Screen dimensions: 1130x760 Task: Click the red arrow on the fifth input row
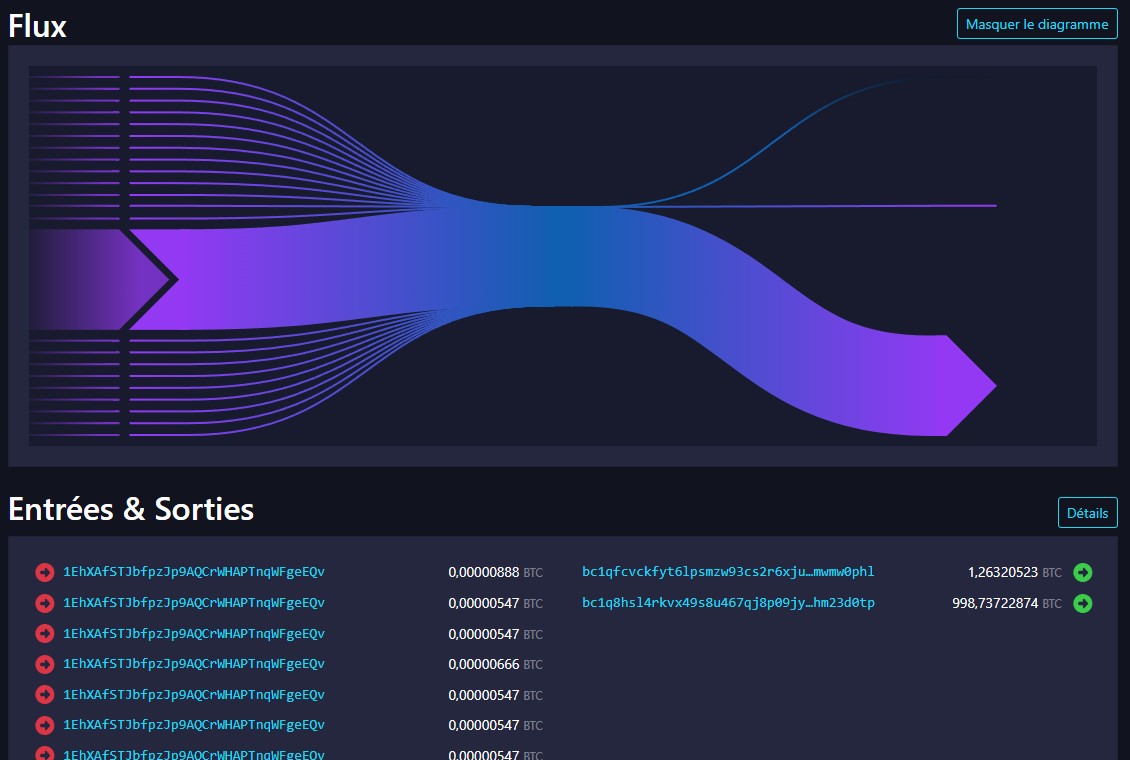pos(44,694)
